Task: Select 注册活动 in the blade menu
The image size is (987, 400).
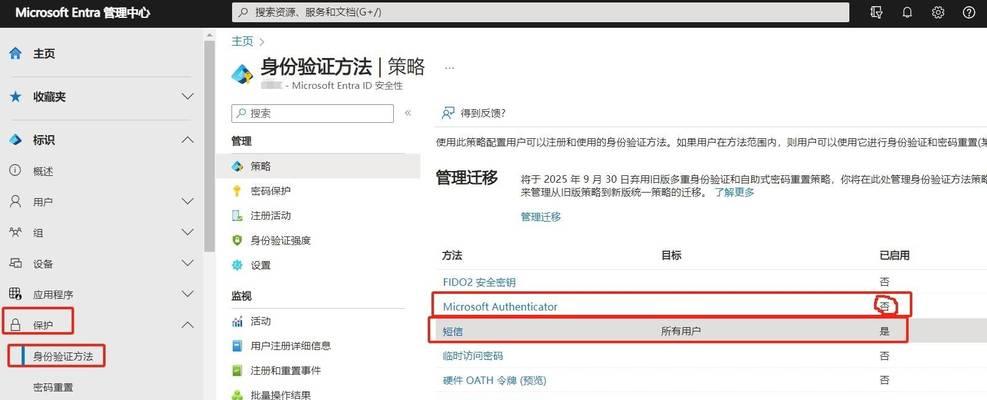Action: point(271,215)
